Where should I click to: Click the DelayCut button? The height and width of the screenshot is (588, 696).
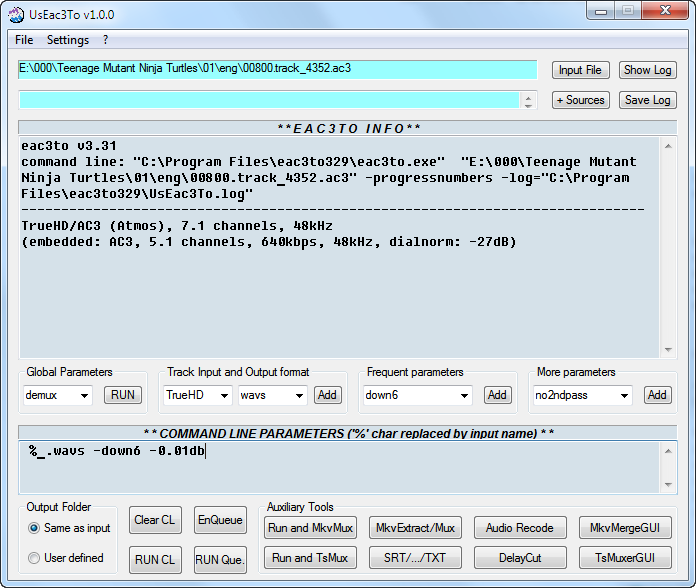click(x=520, y=558)
